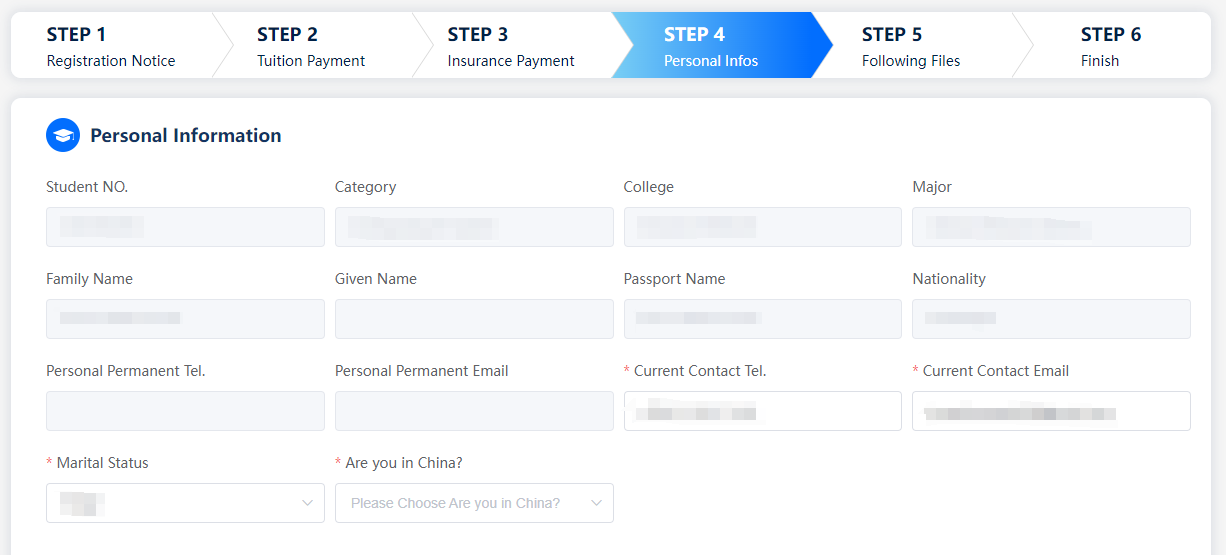Screen dimensions: 1226x555
Task: Click the Personal Permanent Email field
Action: point(474,411)
